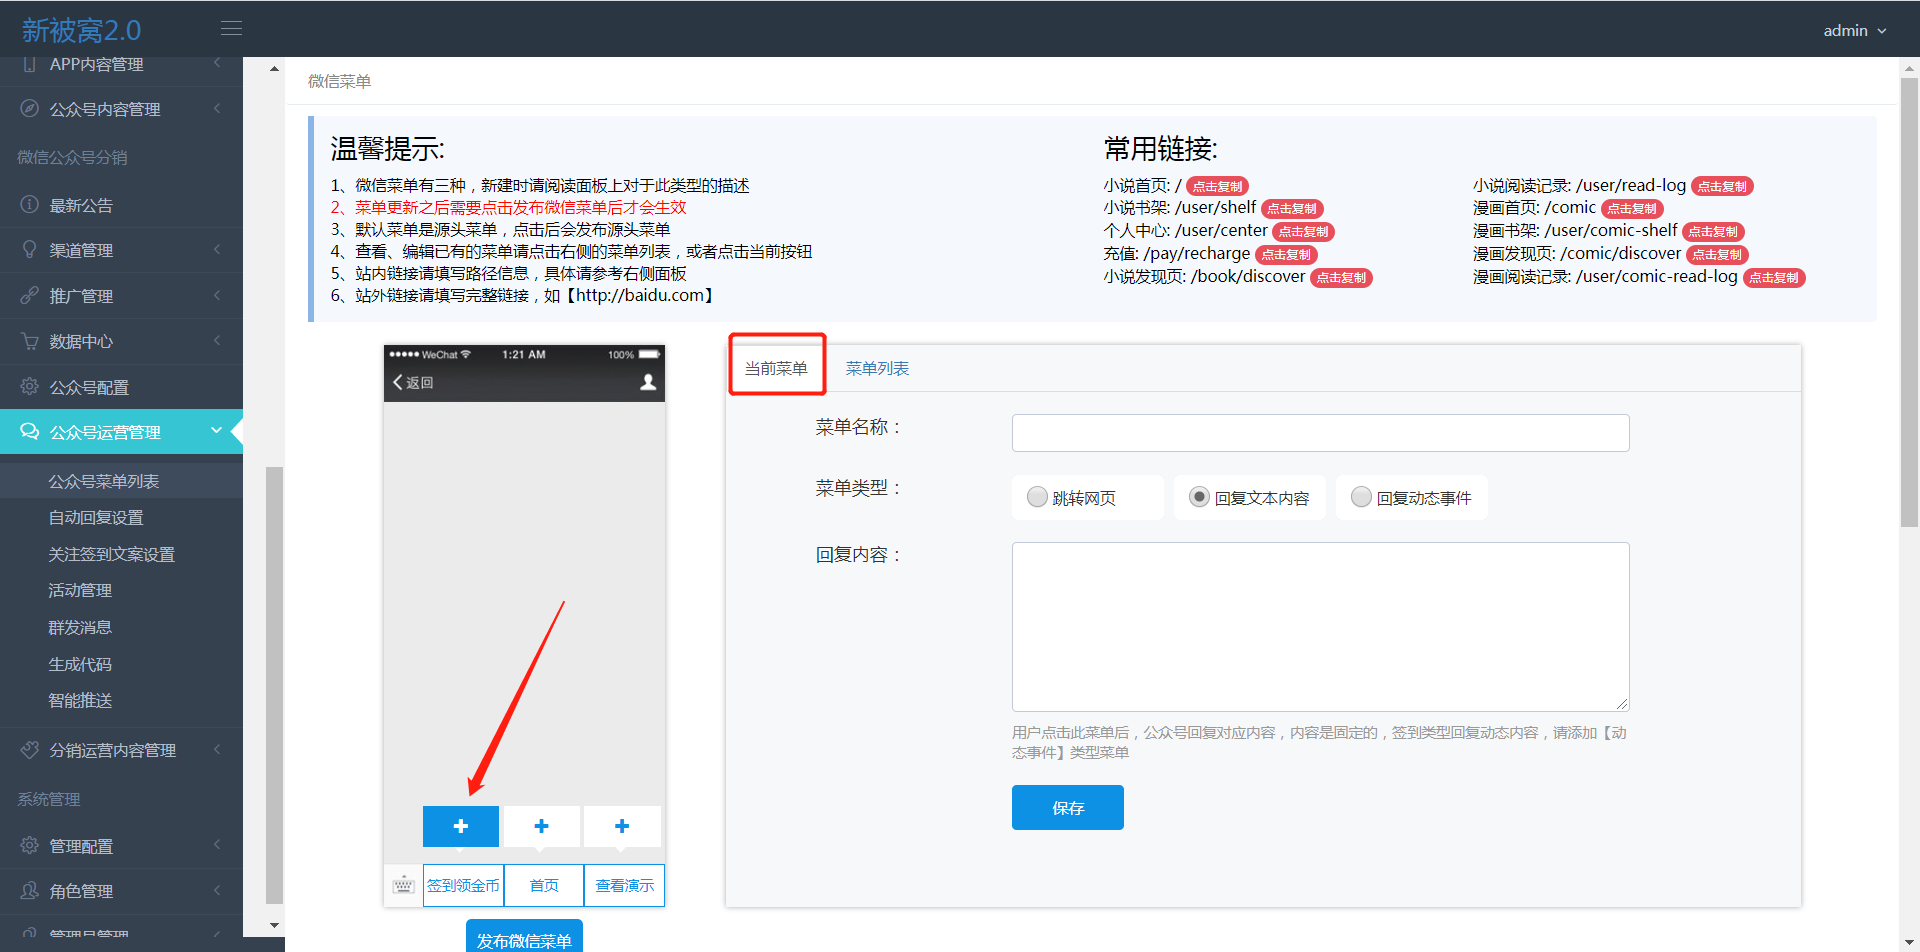This screenshot has width=1920, height=952.
Task: Click the 公众号运营管理 chat bubble icon
Action: click(30, 431)
